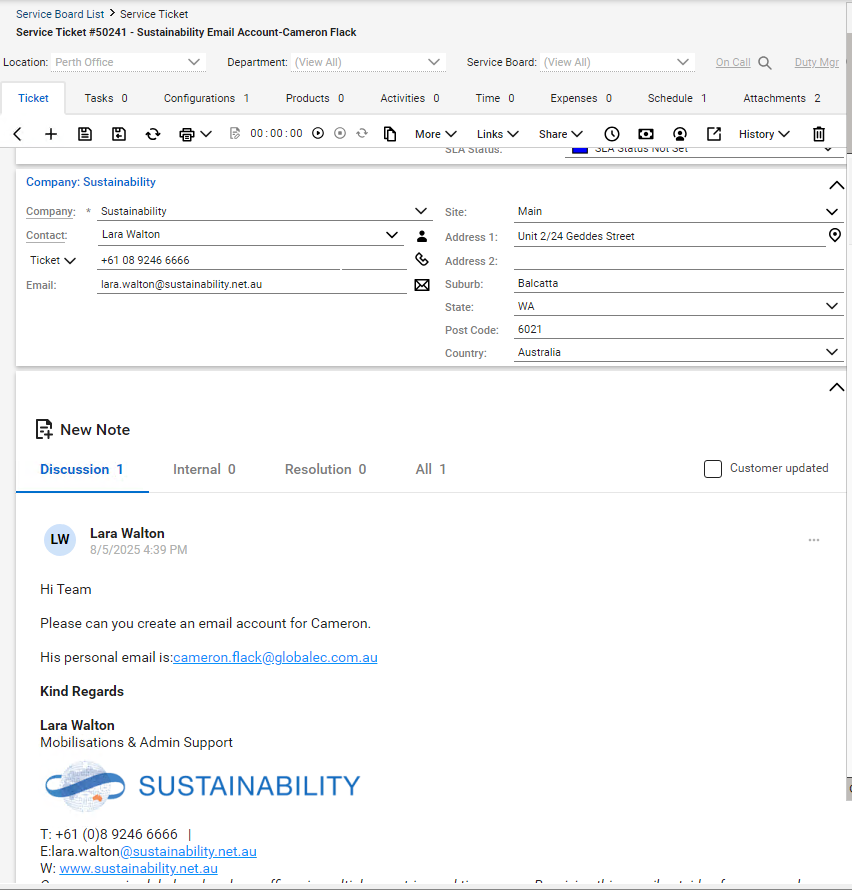Click the Sustainability logo in the signature
Screen dimensions: 852x890
pyautogui.click(x=202, y=786)
